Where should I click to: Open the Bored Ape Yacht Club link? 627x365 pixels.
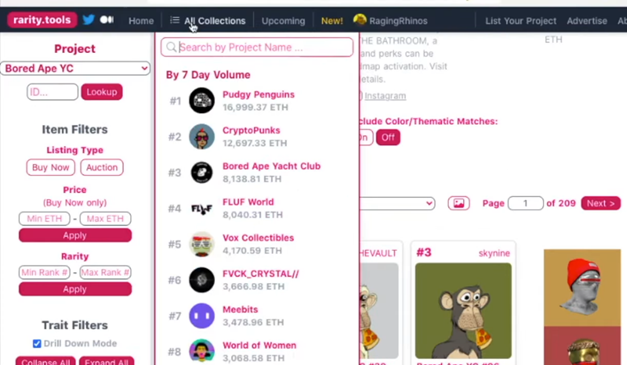tap(272, 166)
